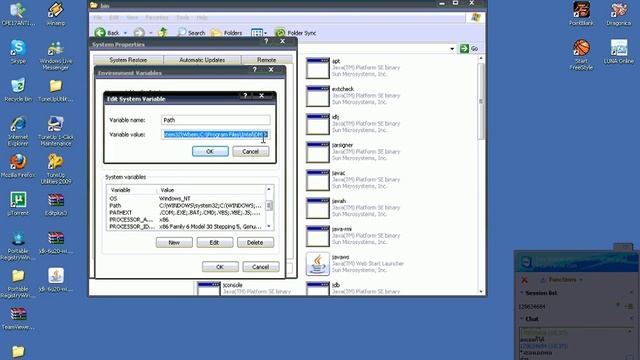This screenshot has width=640, height=360.
Task: Open TuneUp Utilities 2009 icon
Action: [x=56, y=169]
